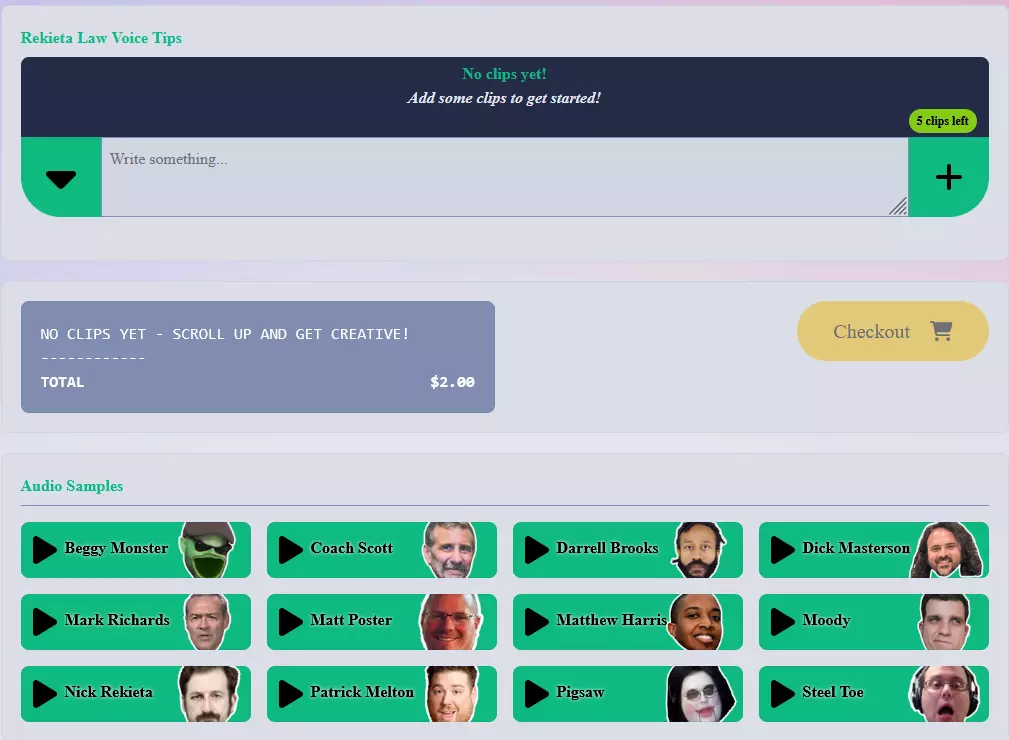The image size is (1009, 740).
Task: Focus the 'Write something...' text box
Action: [504, 177]
